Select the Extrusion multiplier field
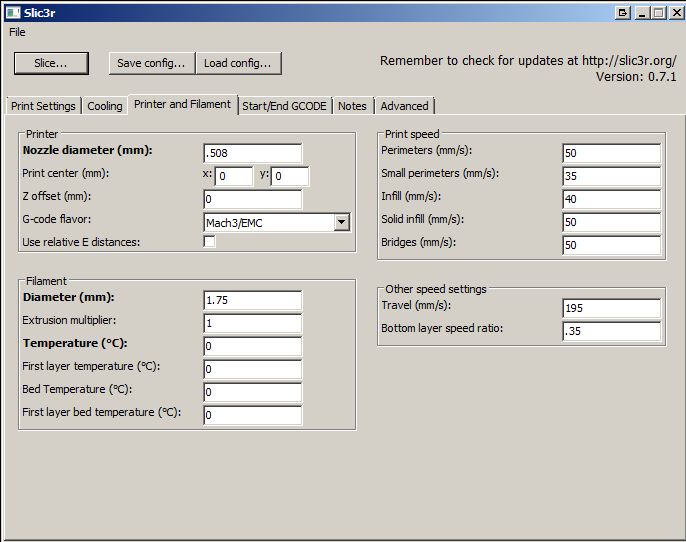This screenshot has height=542, width=686. click(252, 323)
